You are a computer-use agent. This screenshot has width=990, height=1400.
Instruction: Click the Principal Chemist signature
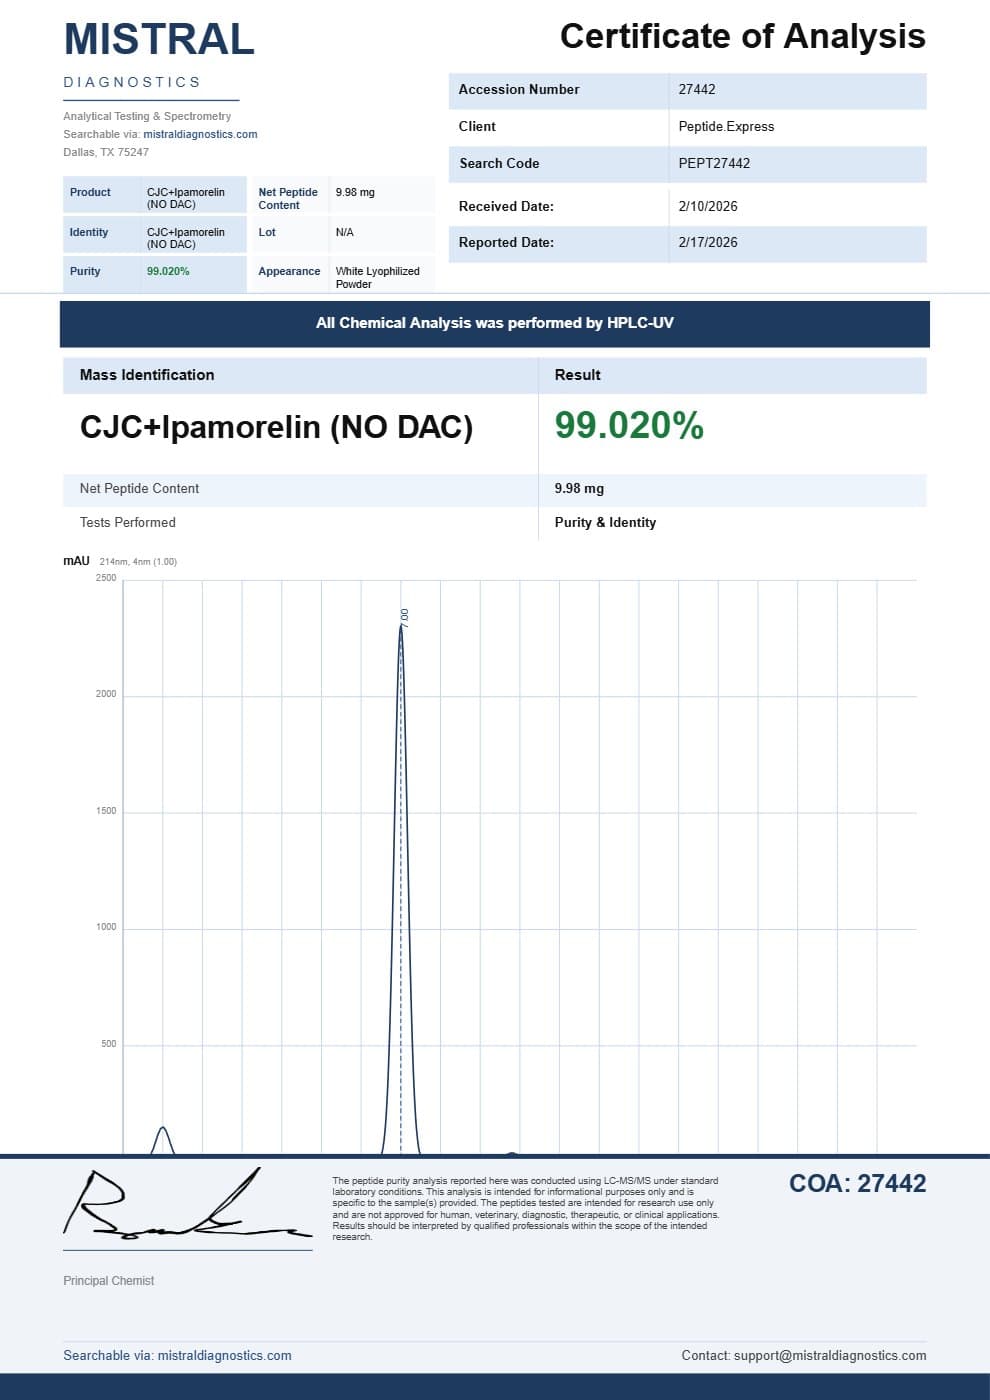tap(187, 1202)
